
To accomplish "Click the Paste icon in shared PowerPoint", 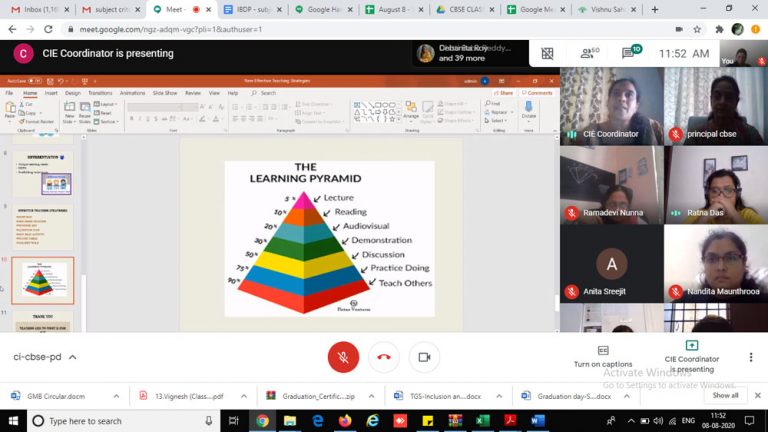I will point(10,109).
